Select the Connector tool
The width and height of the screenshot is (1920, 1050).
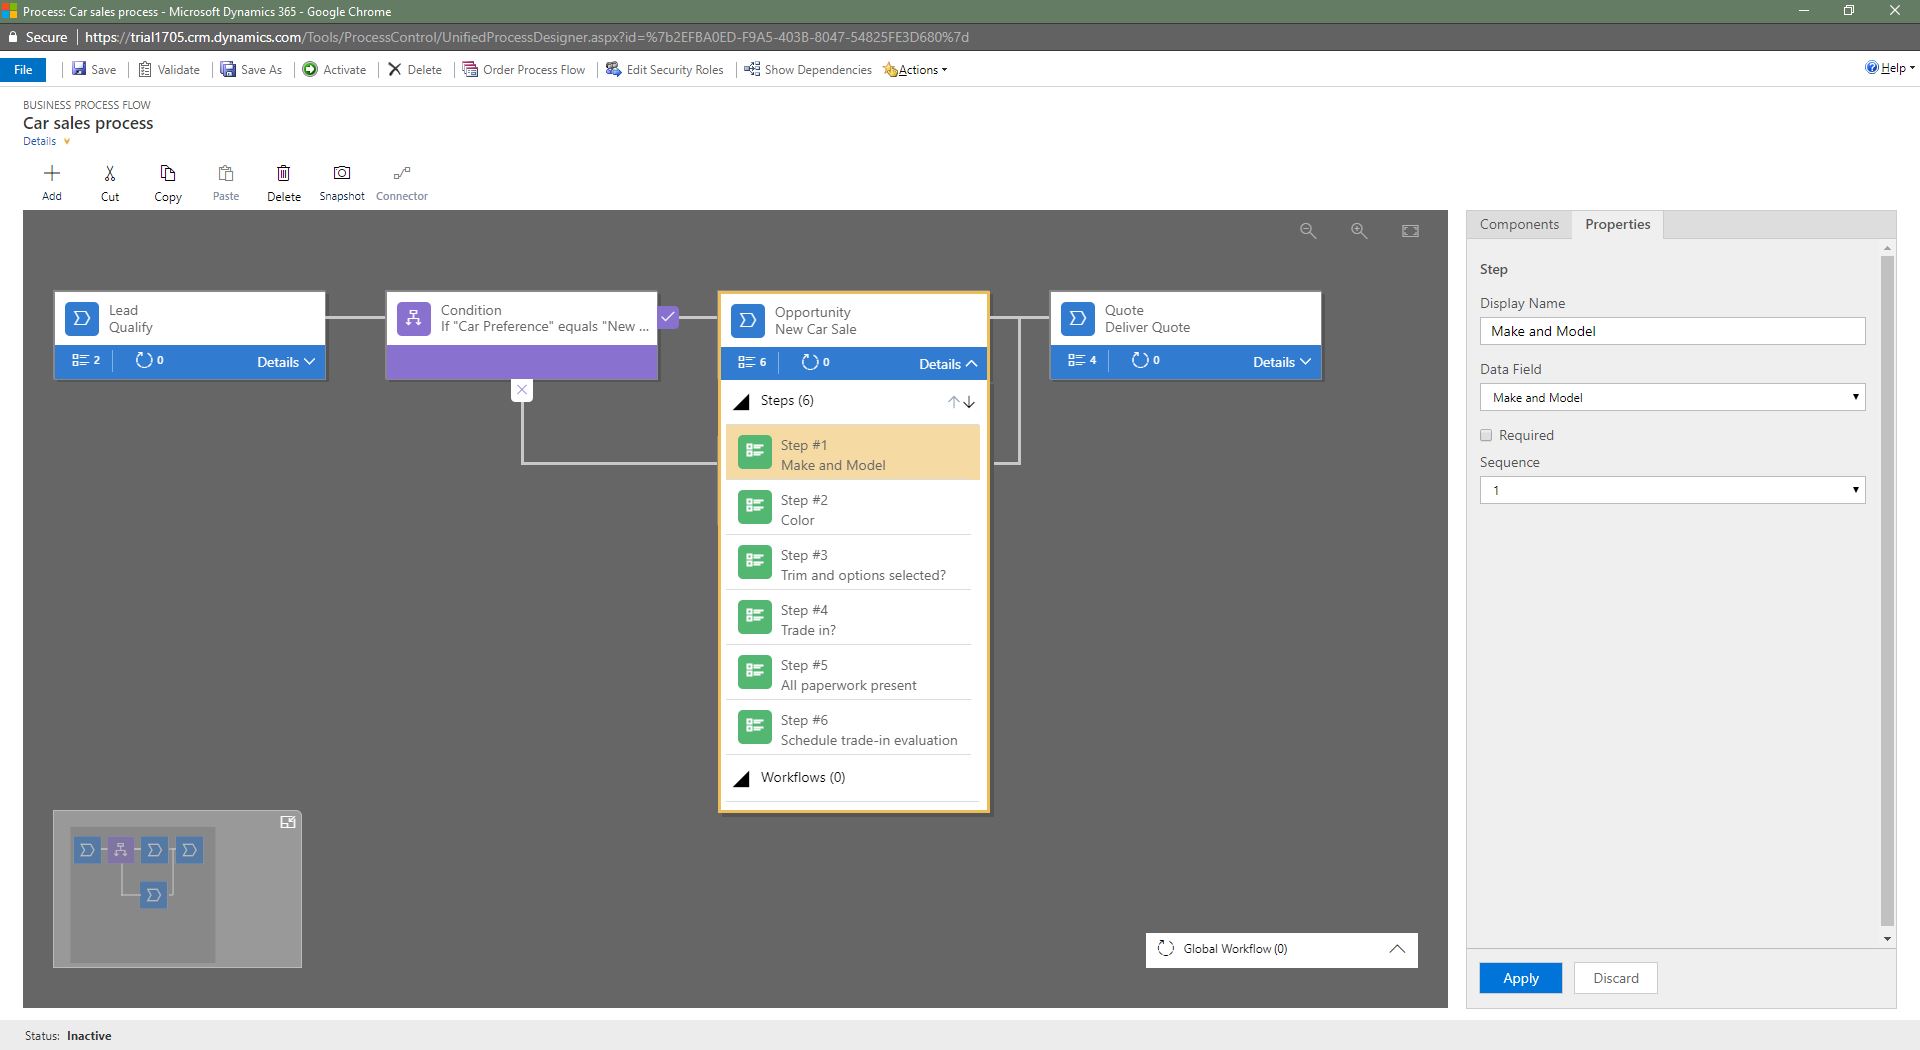(402, 174)
